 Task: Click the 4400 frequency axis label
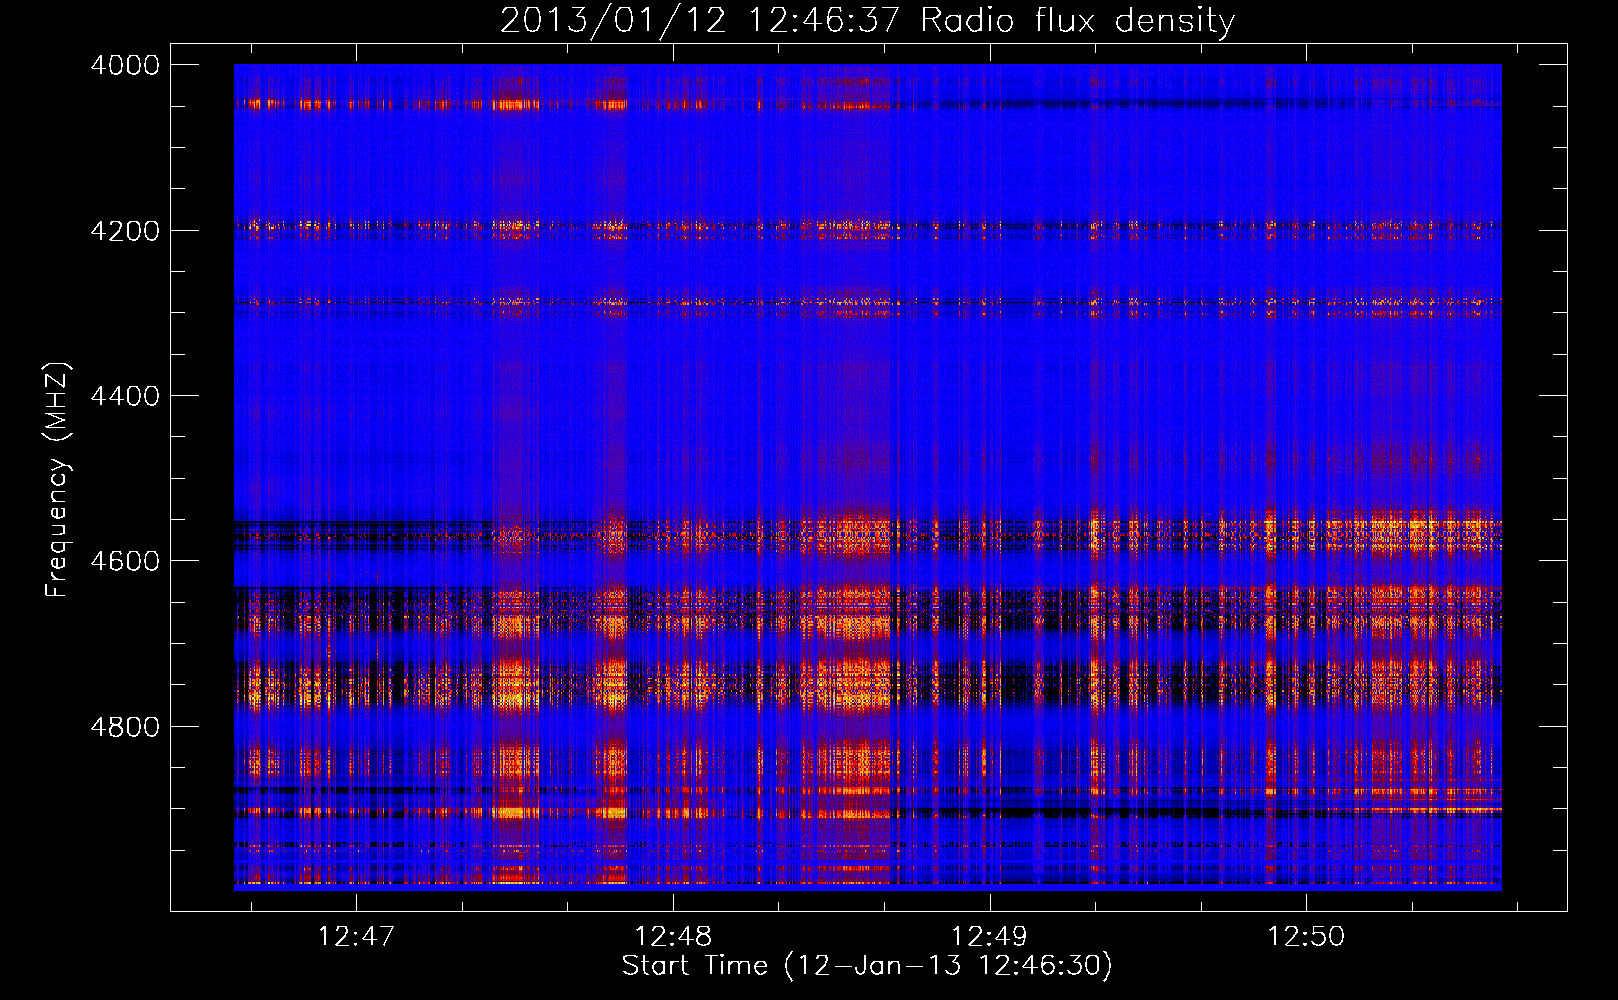click(125, 396)
